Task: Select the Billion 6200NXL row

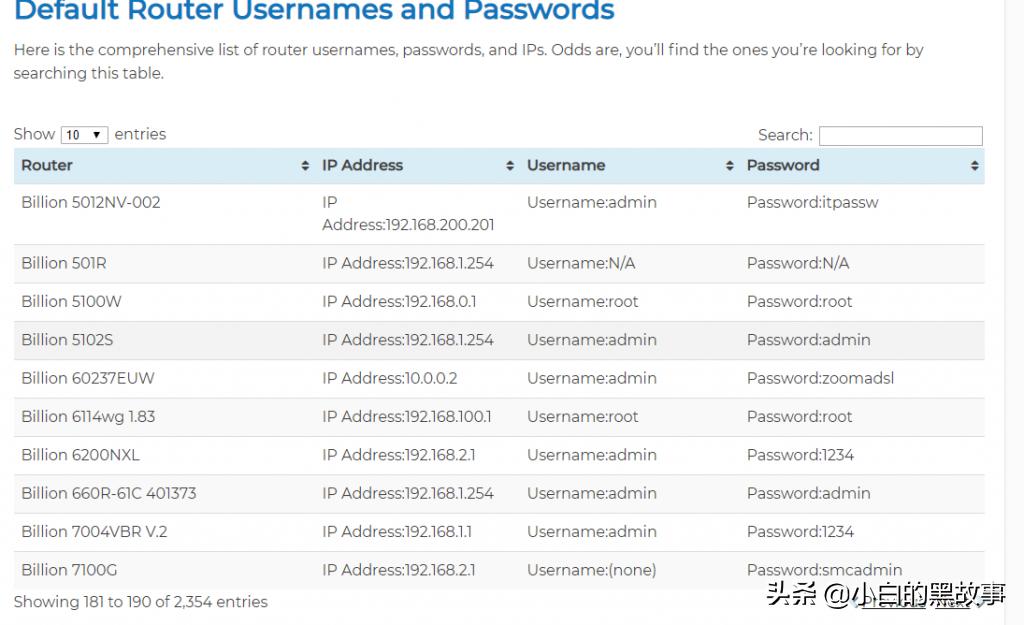Action: (80, 455)
